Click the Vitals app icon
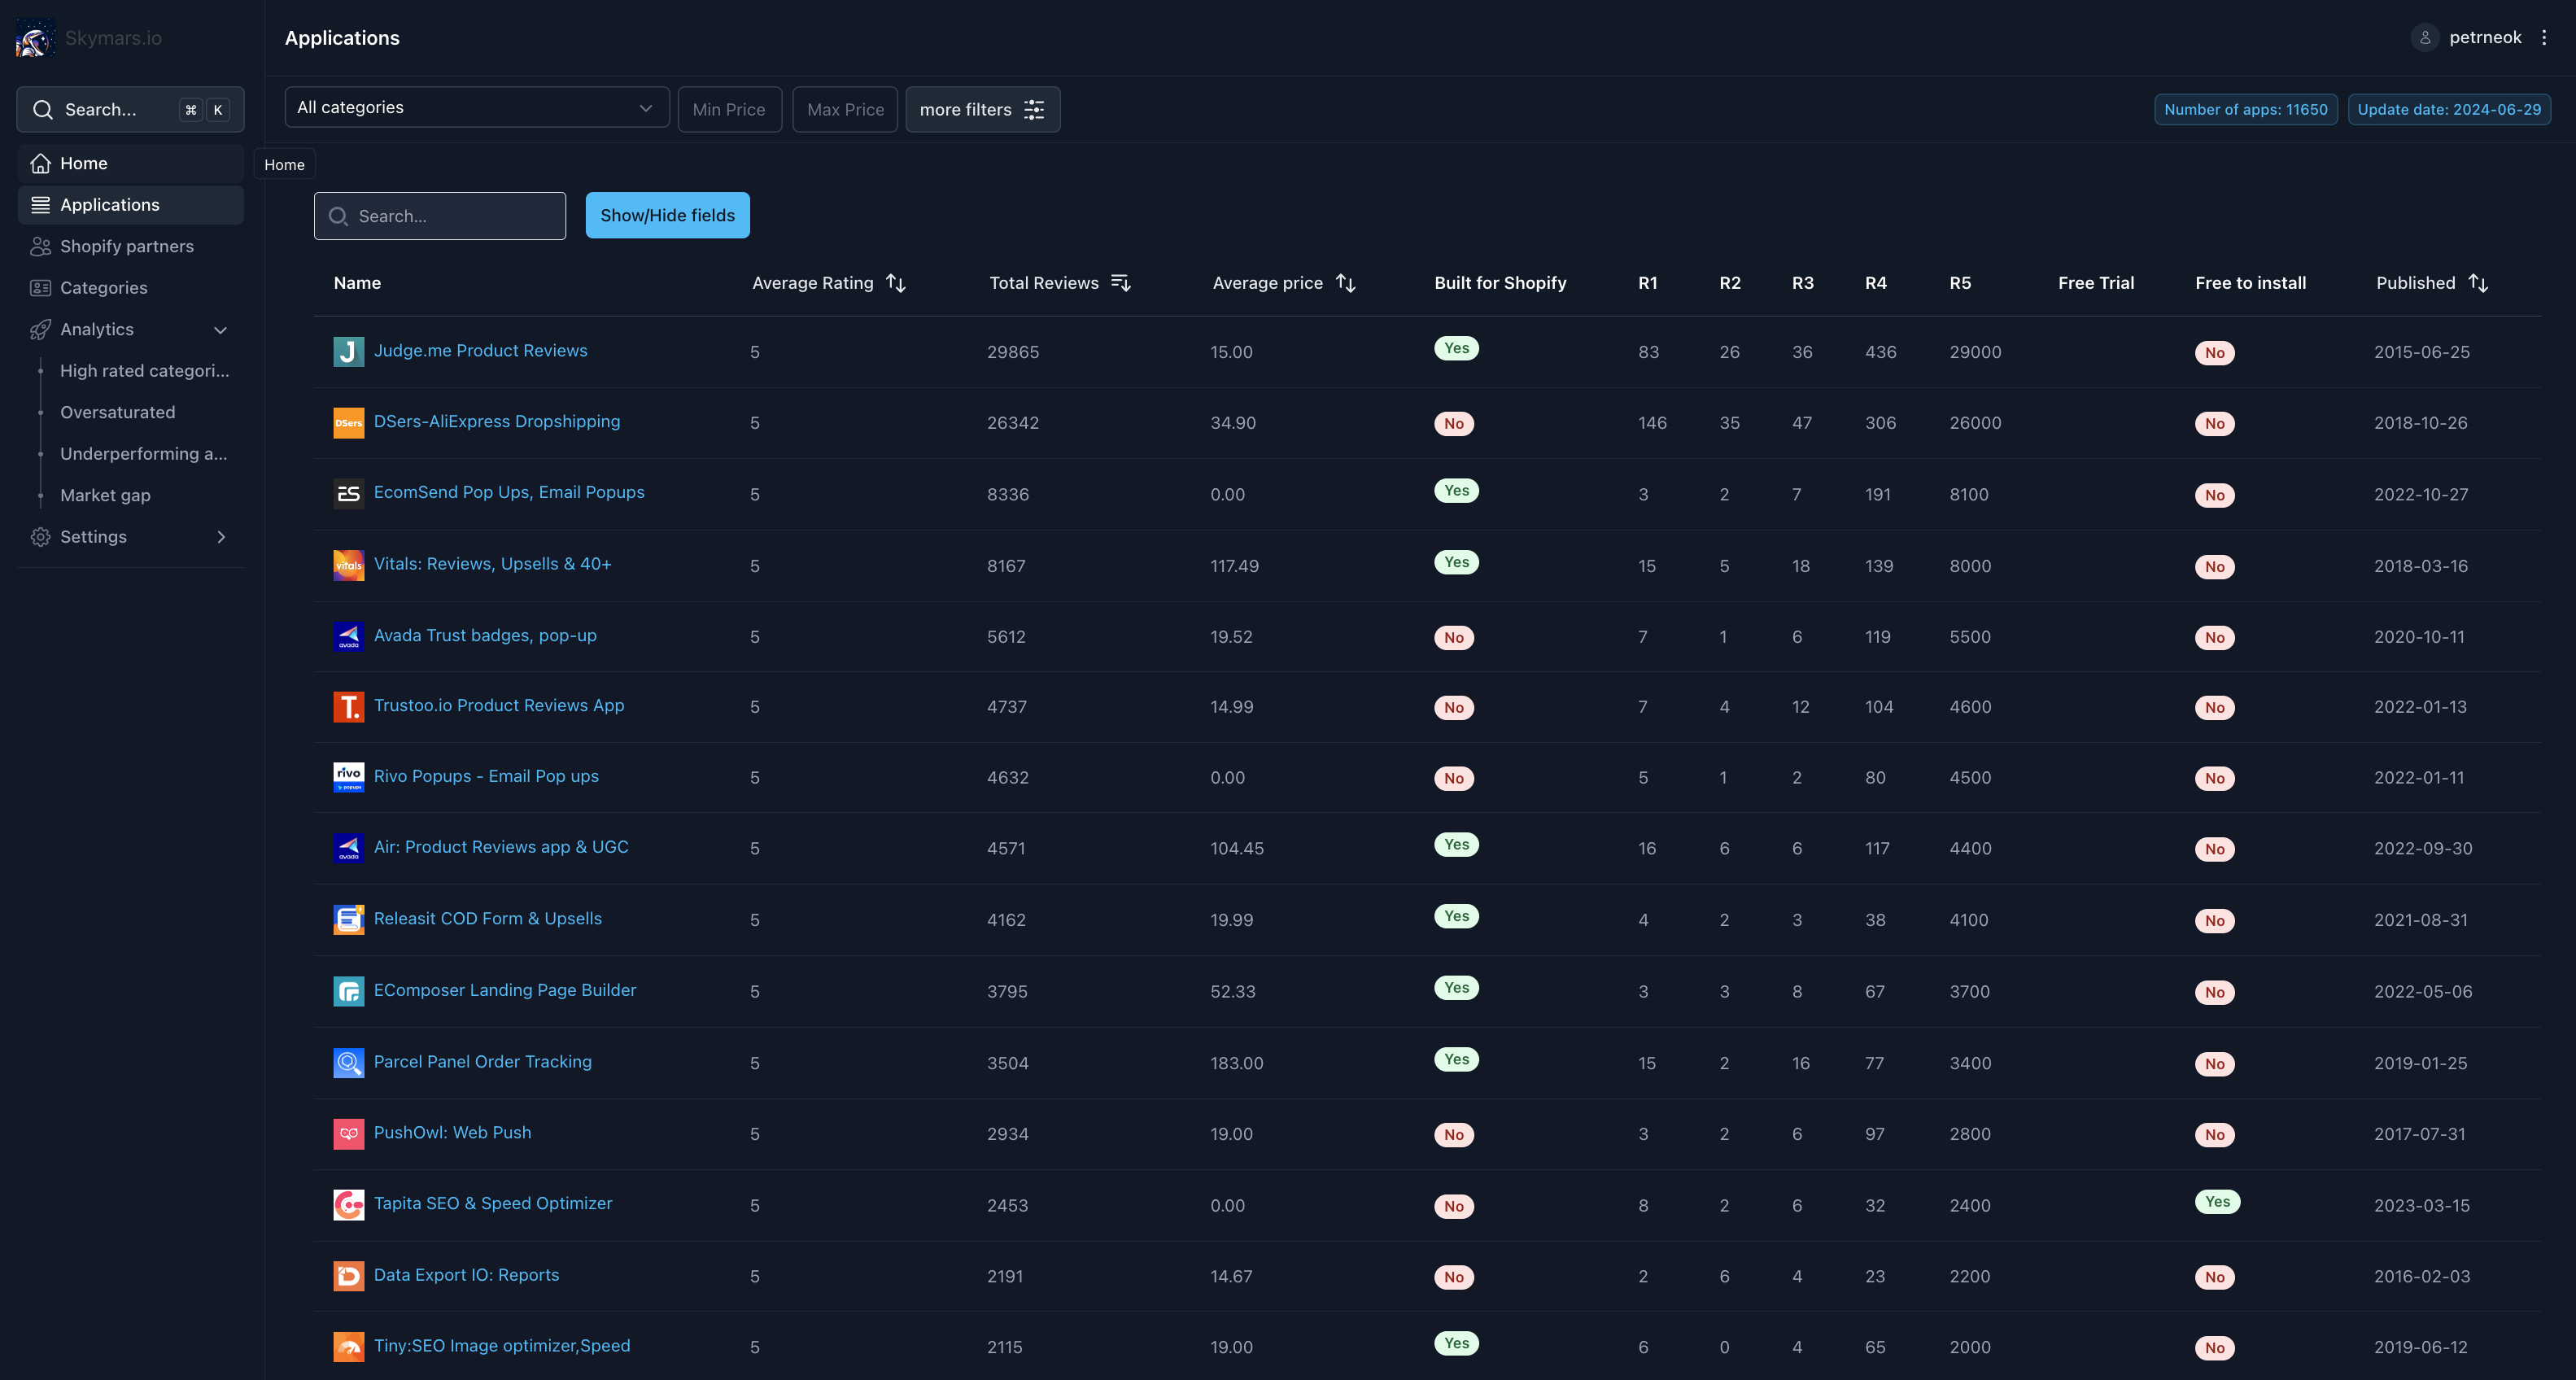 point(349,566)
